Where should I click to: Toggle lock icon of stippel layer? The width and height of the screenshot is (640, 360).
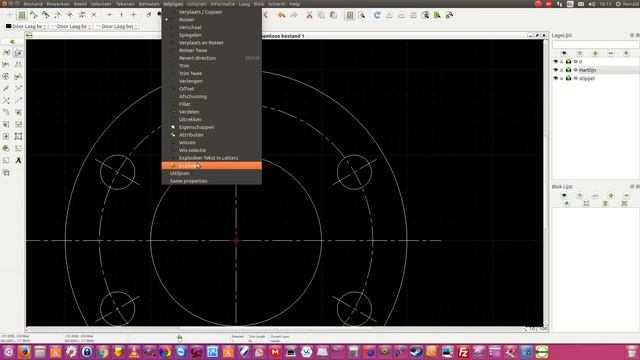562,78
